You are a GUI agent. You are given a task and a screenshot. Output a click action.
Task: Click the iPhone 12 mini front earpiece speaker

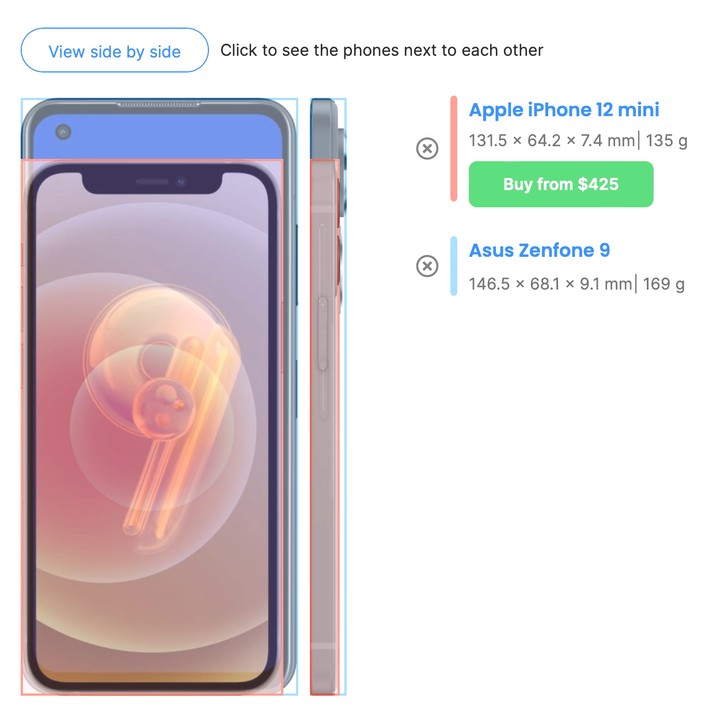(152, 182)
